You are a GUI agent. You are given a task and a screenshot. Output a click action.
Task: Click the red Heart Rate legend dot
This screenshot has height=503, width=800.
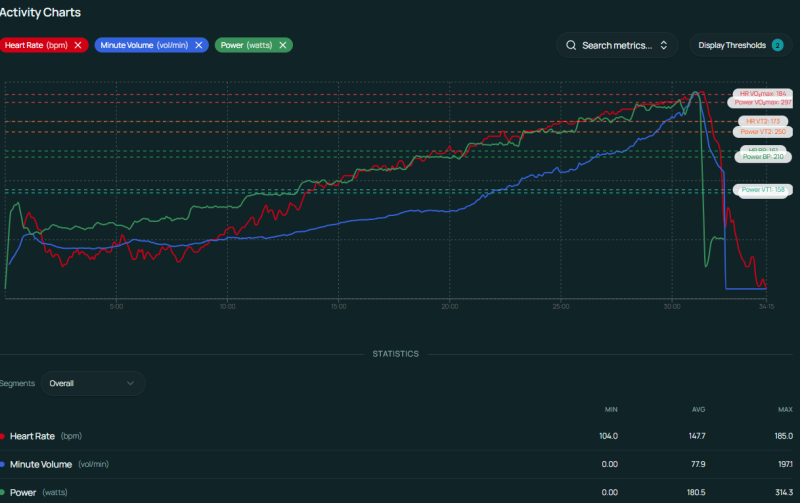coord(2,436)
